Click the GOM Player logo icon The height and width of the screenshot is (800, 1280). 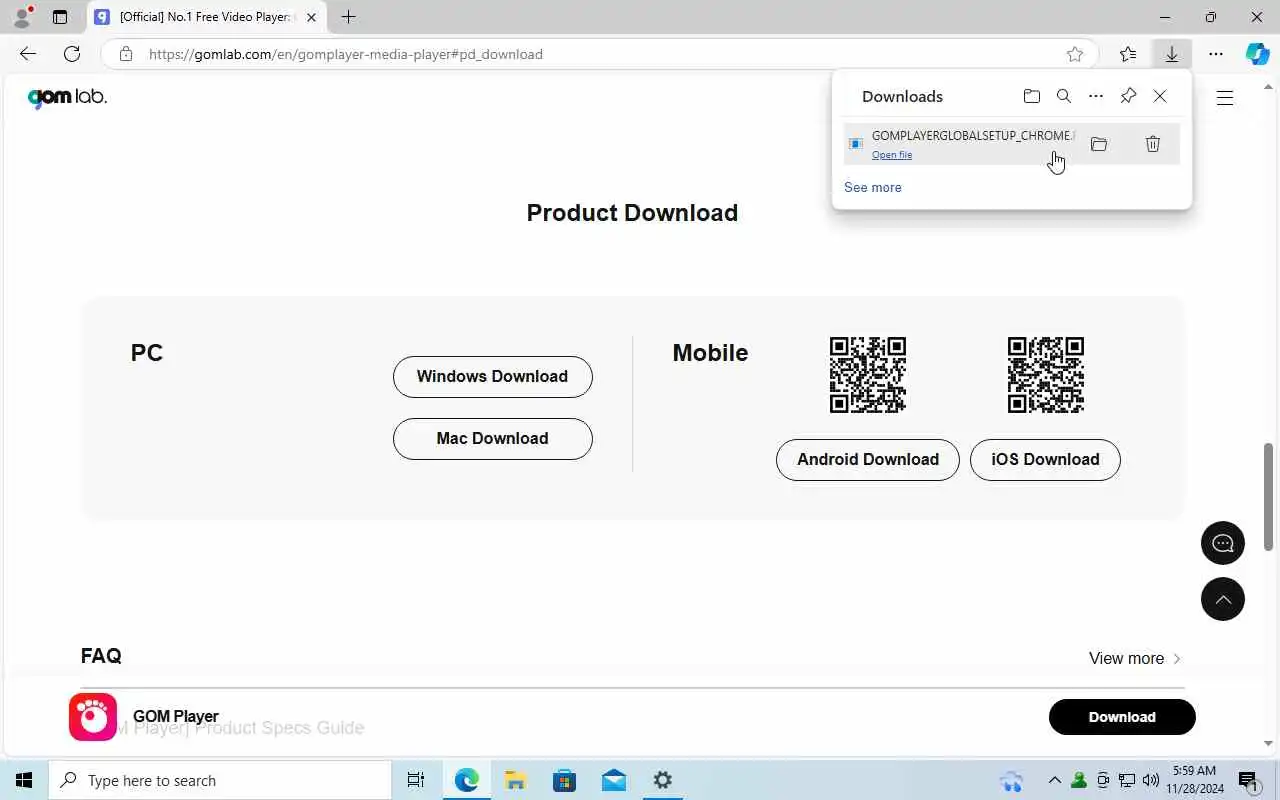[93, 717]
